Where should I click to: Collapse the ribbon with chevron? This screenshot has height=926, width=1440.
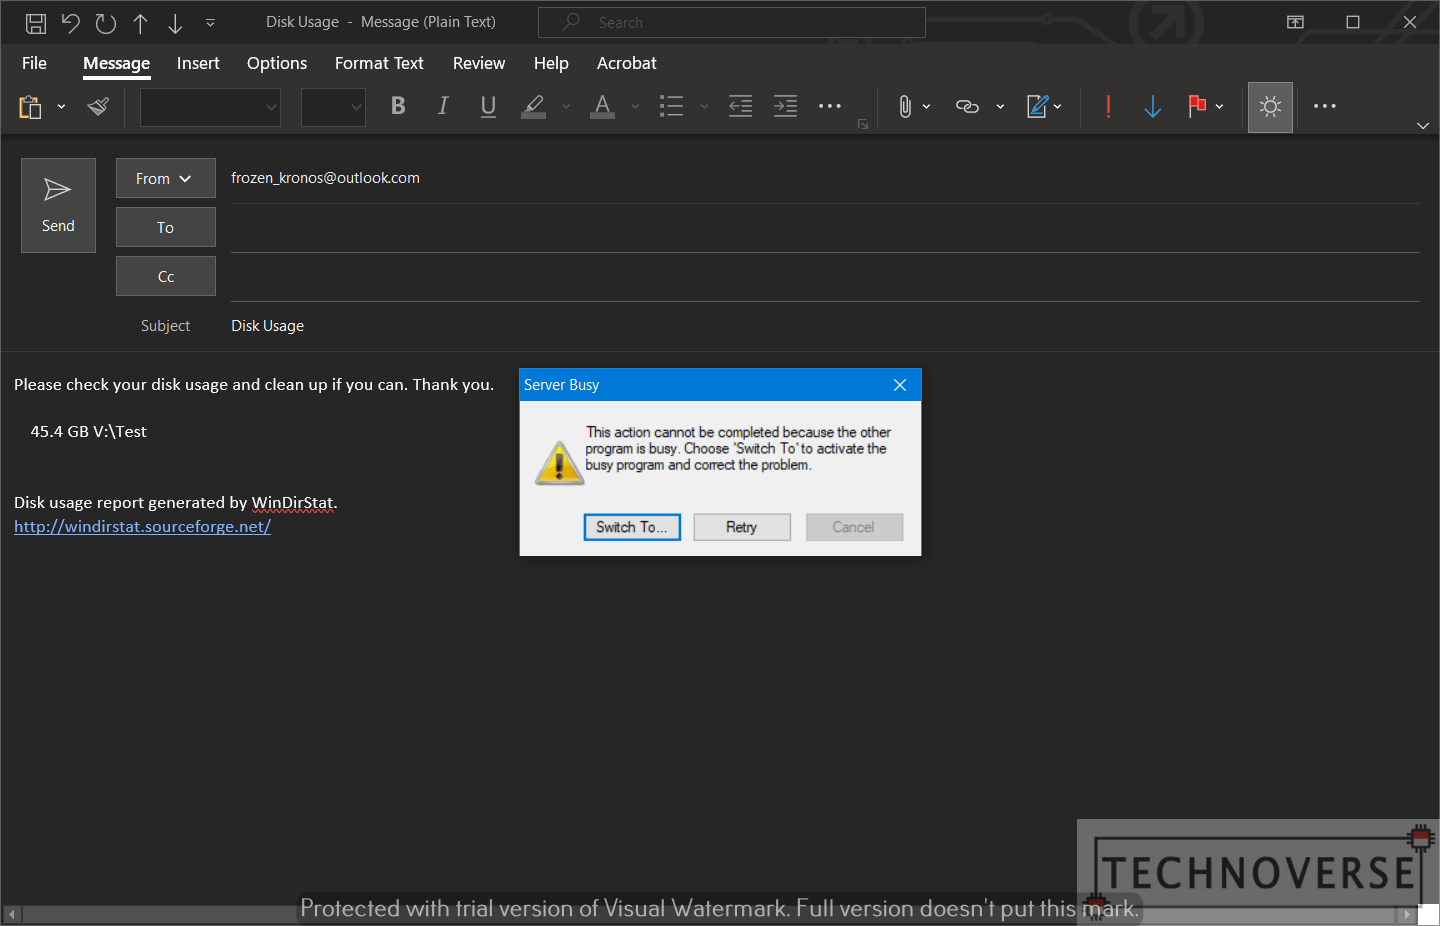(x=1423, y=126)
